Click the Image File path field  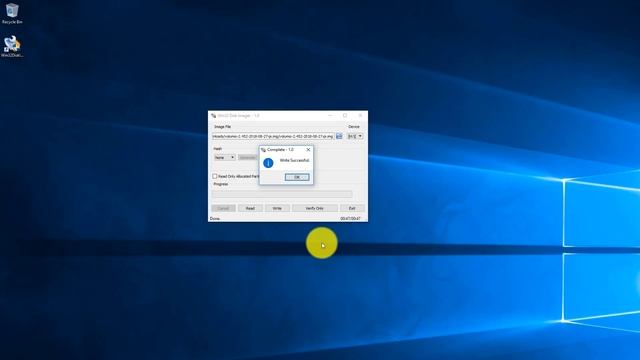pyautogui.click(x=273, y=136)
